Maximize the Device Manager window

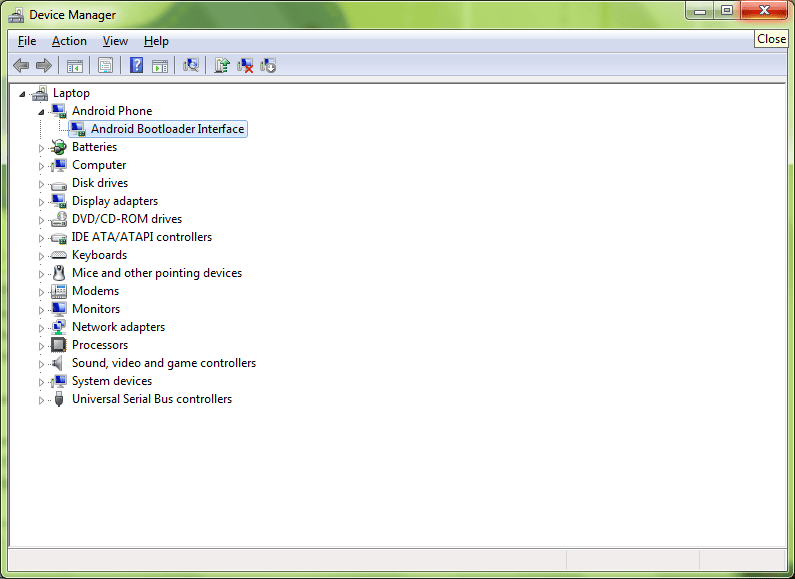727,11
